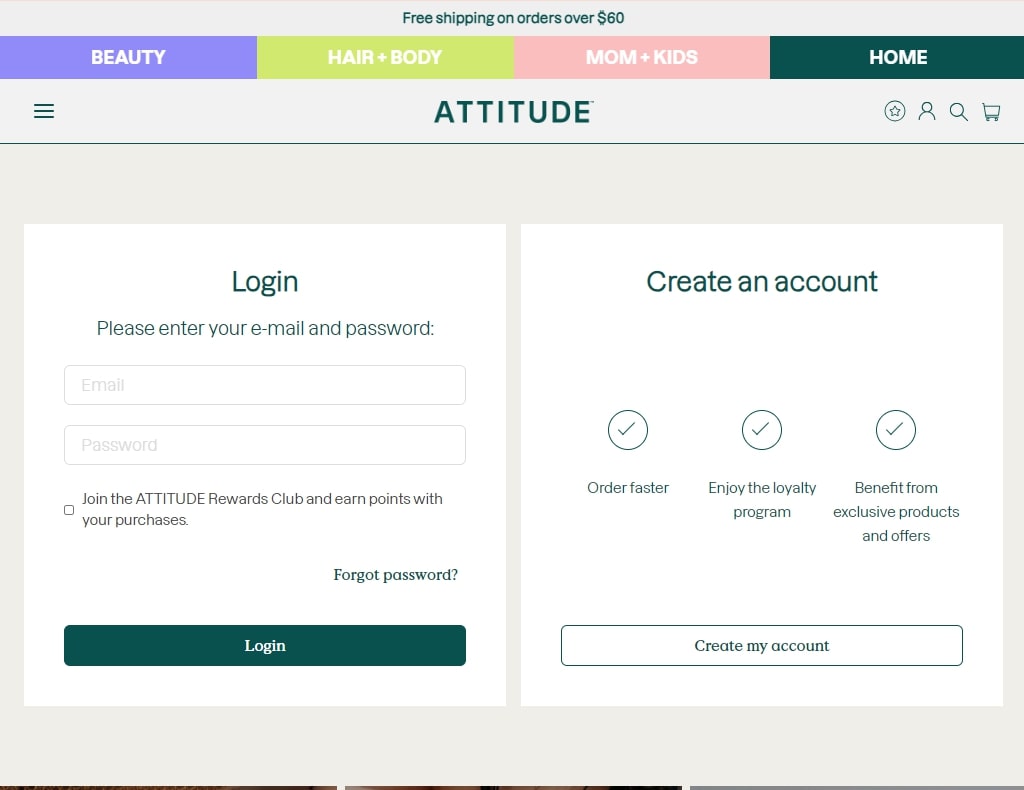This screenshot has width=1024, height=790.
Task: Click the search magnifier icon
Action: point(958,112)
